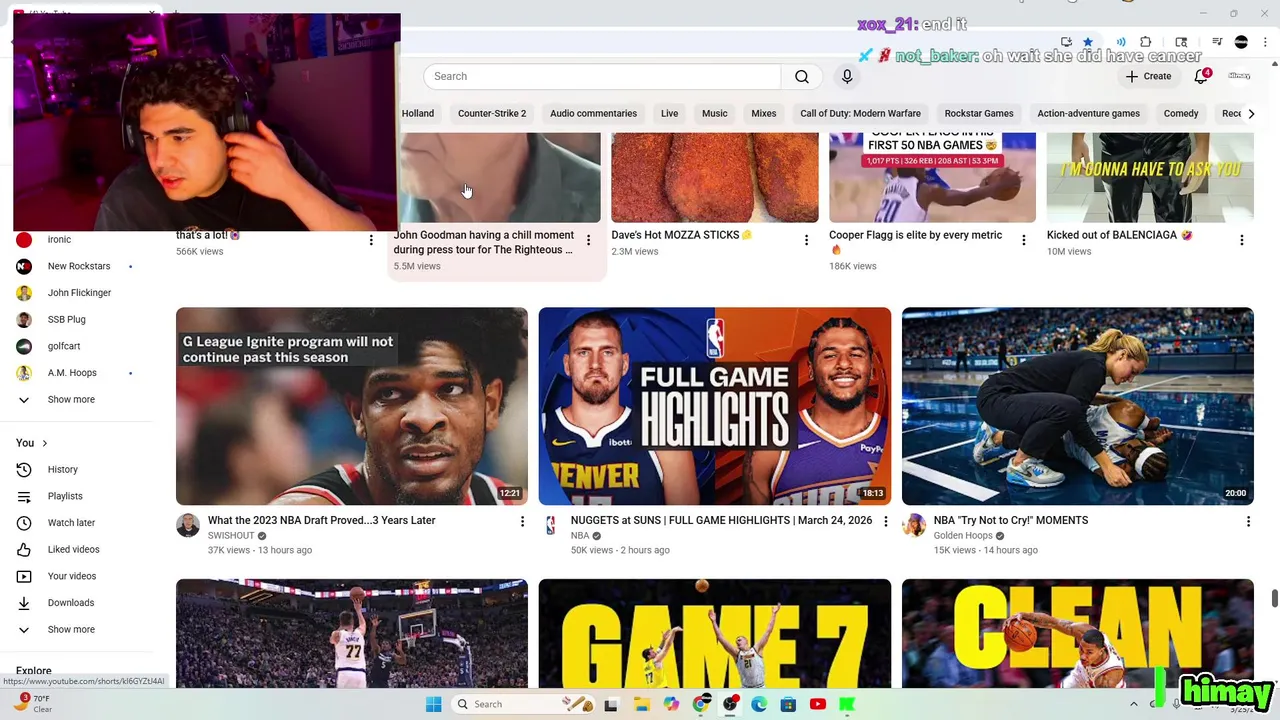Screen dimensions: 1280x720
Task: Select the Mixes filter chip
Action: point(764,114)
